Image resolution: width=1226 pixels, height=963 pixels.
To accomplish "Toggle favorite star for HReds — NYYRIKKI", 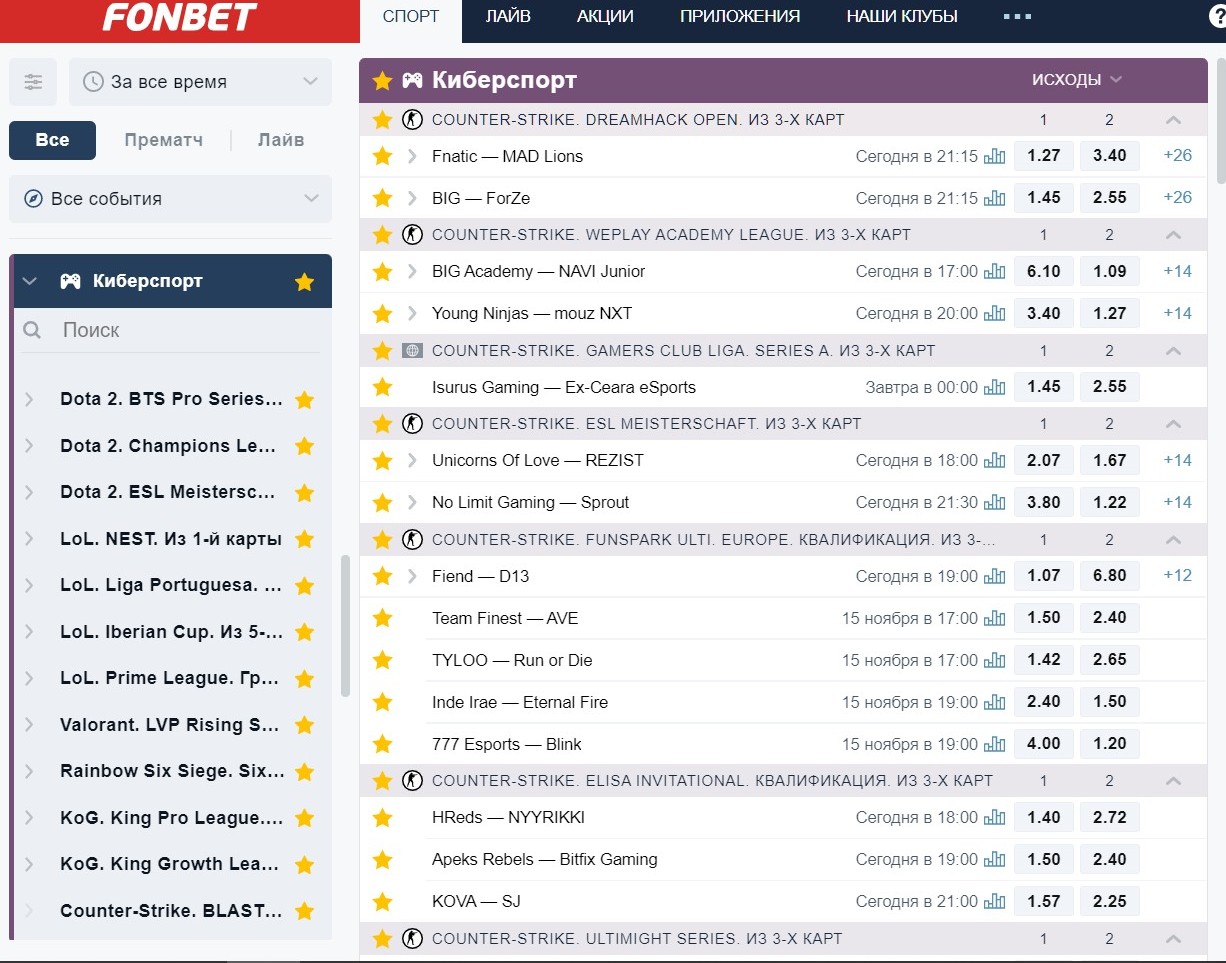I will pos(382,818).
